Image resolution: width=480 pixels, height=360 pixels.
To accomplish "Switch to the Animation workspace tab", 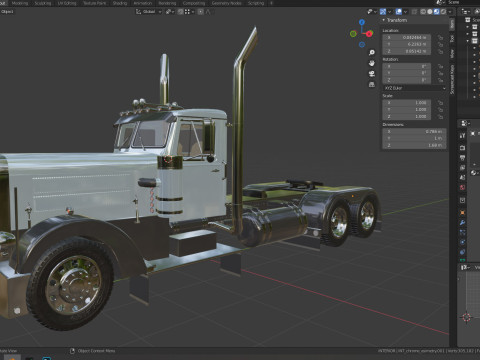I will point(143,3).
